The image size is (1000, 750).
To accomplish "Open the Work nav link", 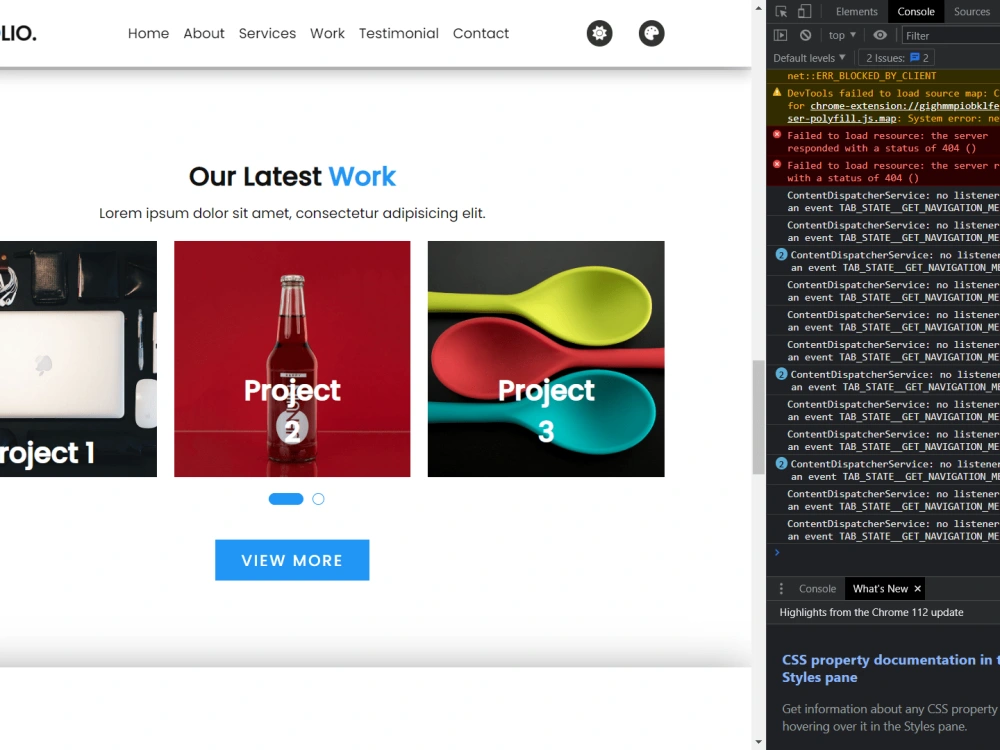I will point(327,33).
